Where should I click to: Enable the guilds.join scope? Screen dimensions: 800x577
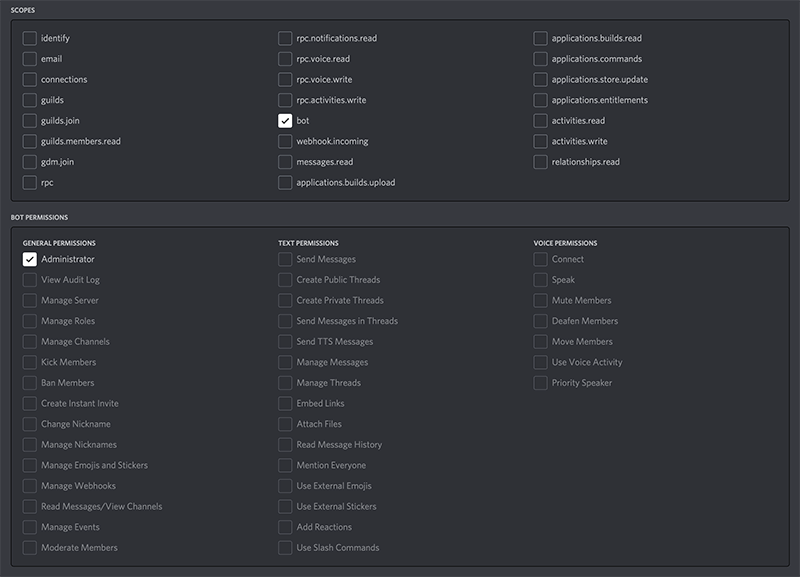(x=30, y=121)
